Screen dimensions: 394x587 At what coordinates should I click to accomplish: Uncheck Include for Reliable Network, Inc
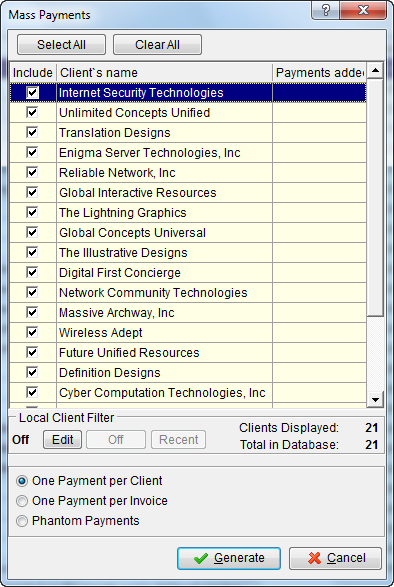pos(32,172)
